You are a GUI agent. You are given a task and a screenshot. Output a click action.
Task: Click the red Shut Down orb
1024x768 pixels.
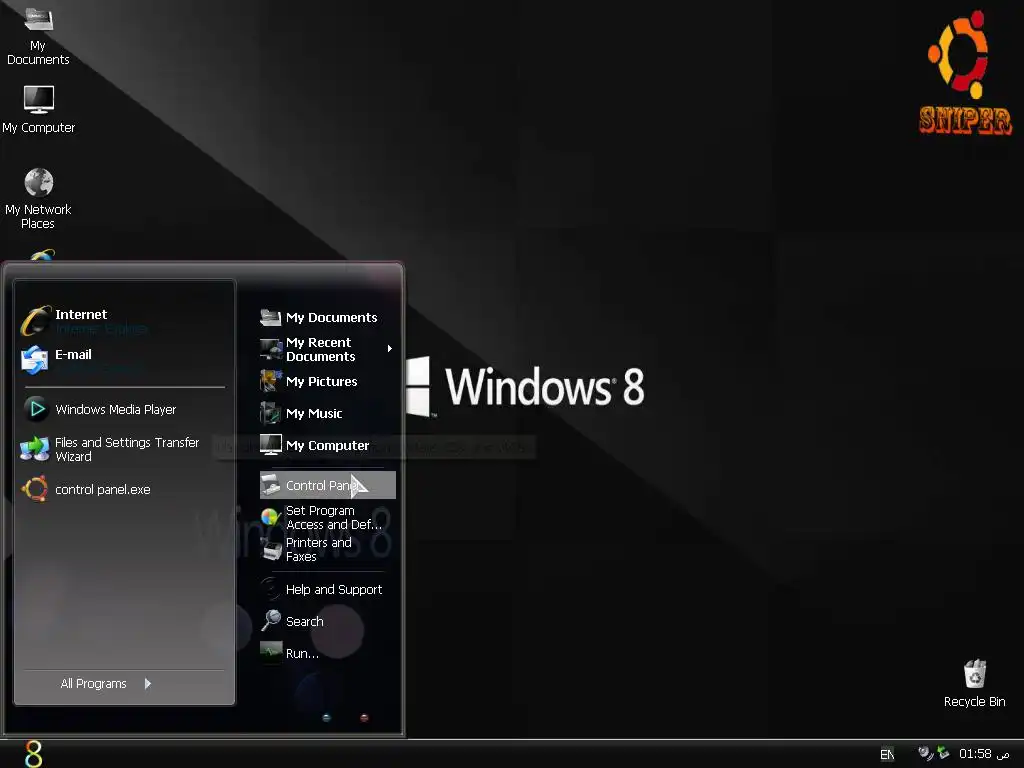tap(364, 718)
